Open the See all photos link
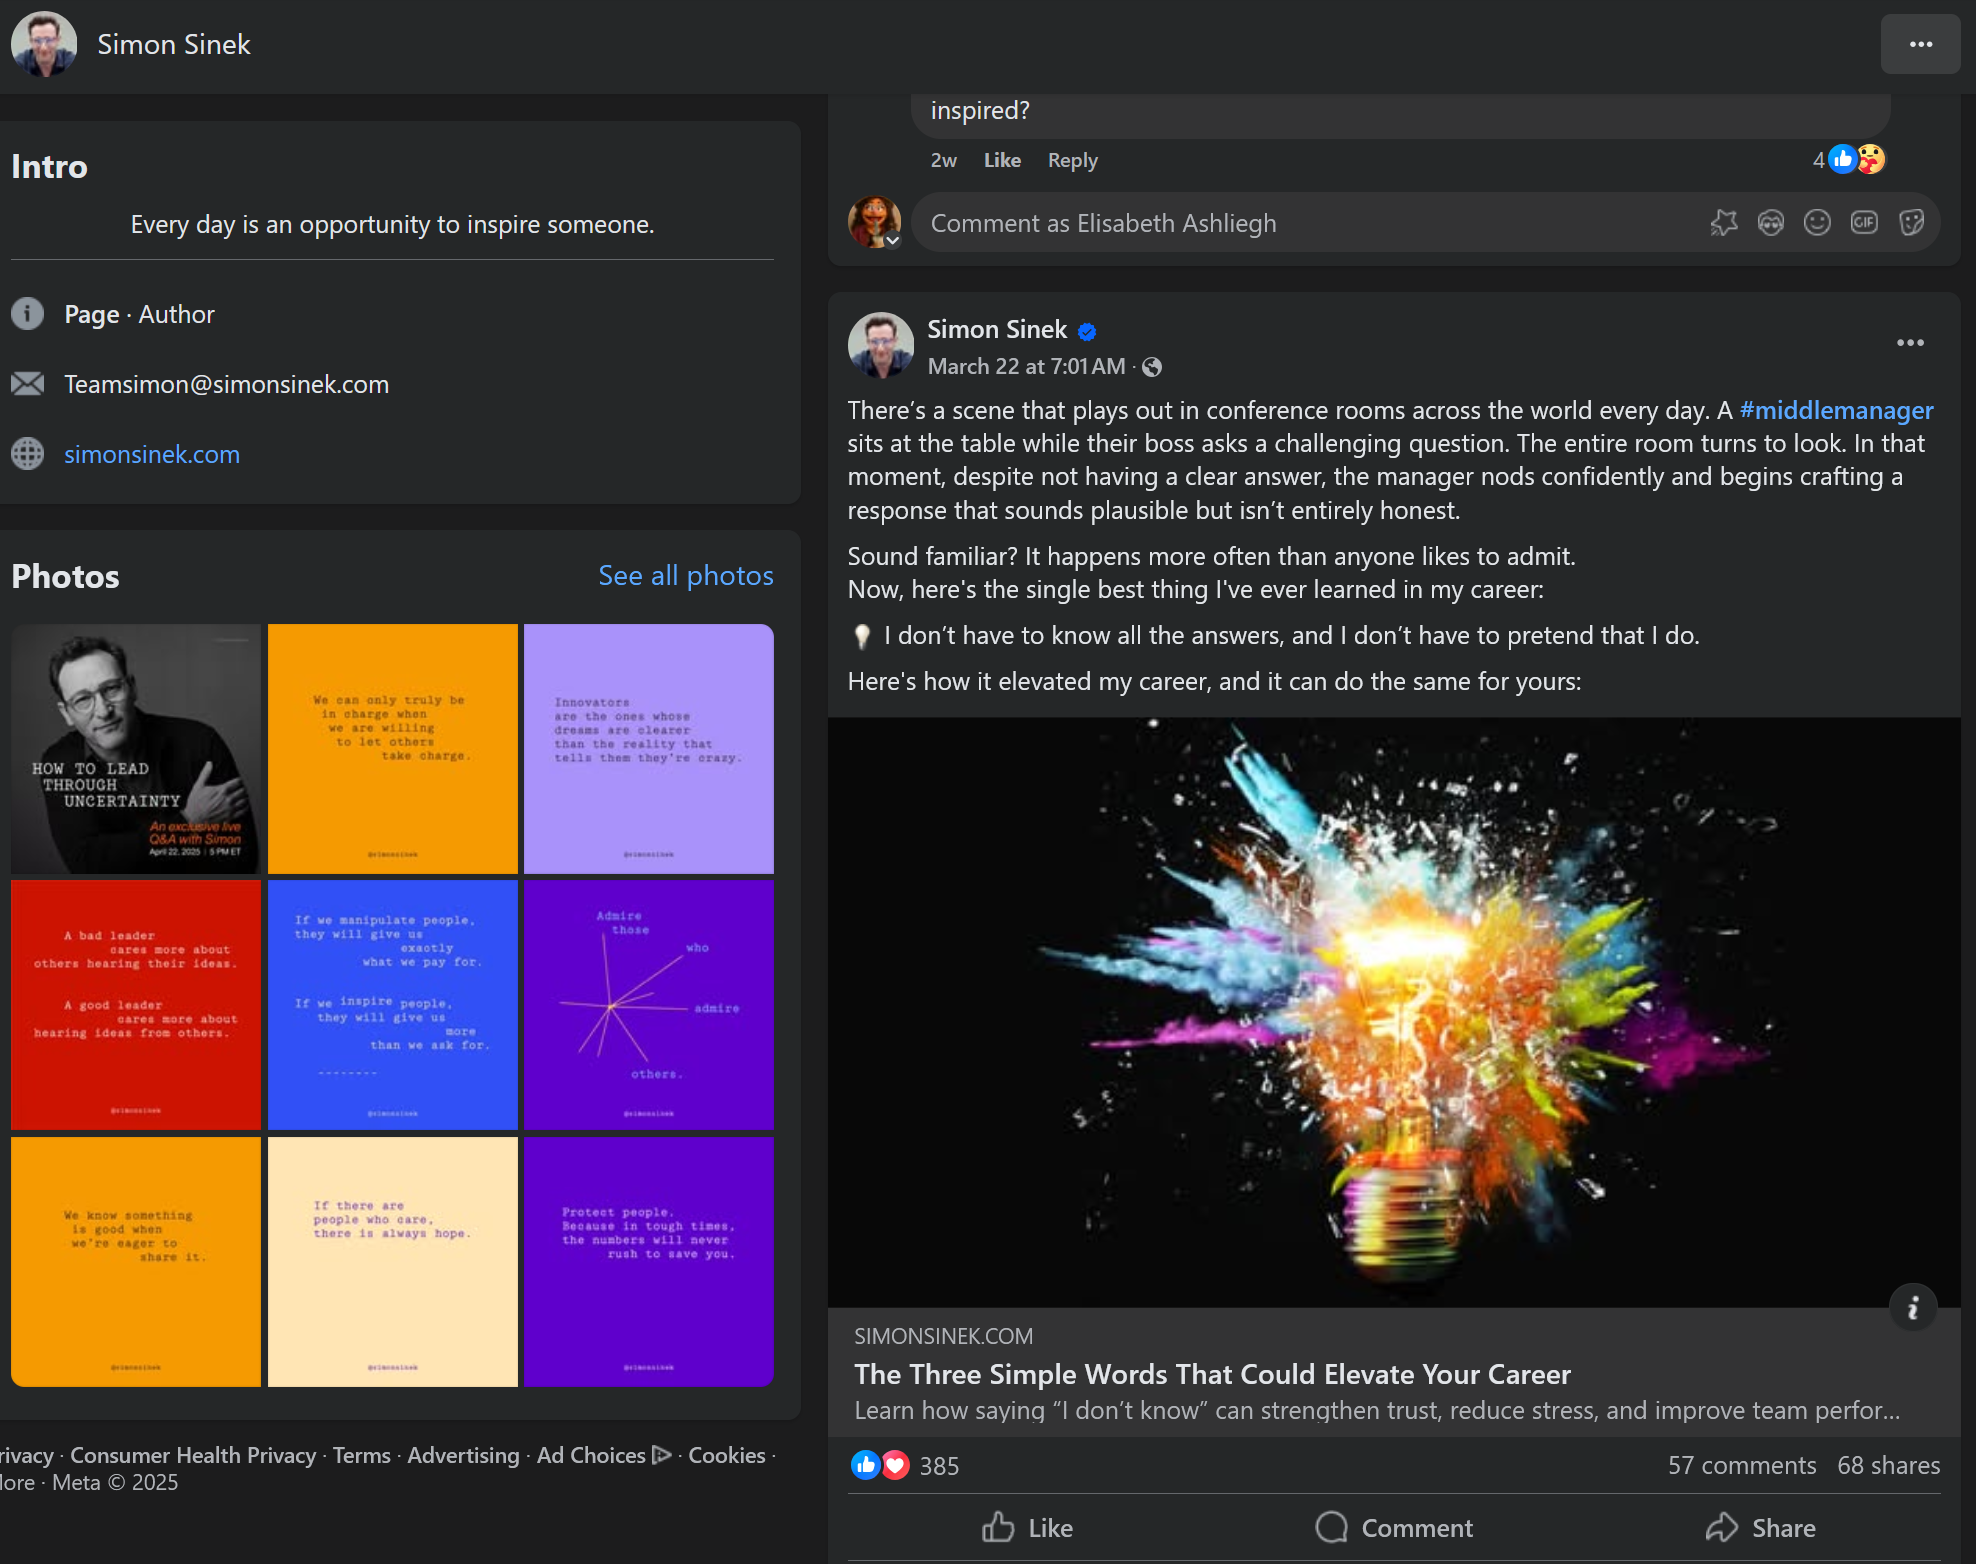This screenshot has height=1564, width=1976. pyautogui.click(x=686, y=576)
